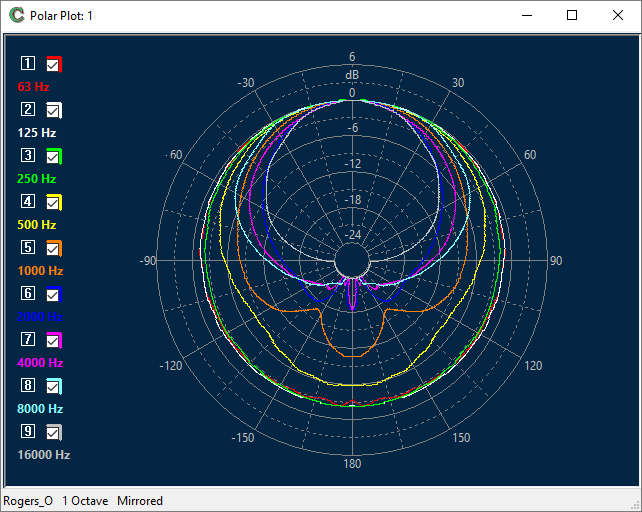Click the numbered box 1 for 63 Hz

(x=28, y=64)
